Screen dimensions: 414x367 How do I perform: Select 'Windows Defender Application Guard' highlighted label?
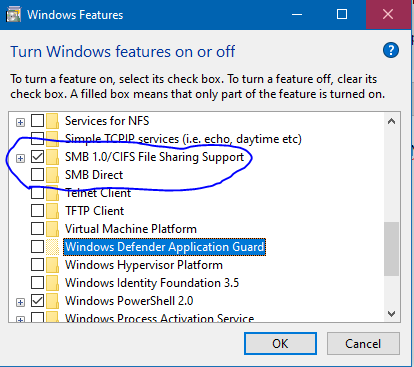click(165, 247)
